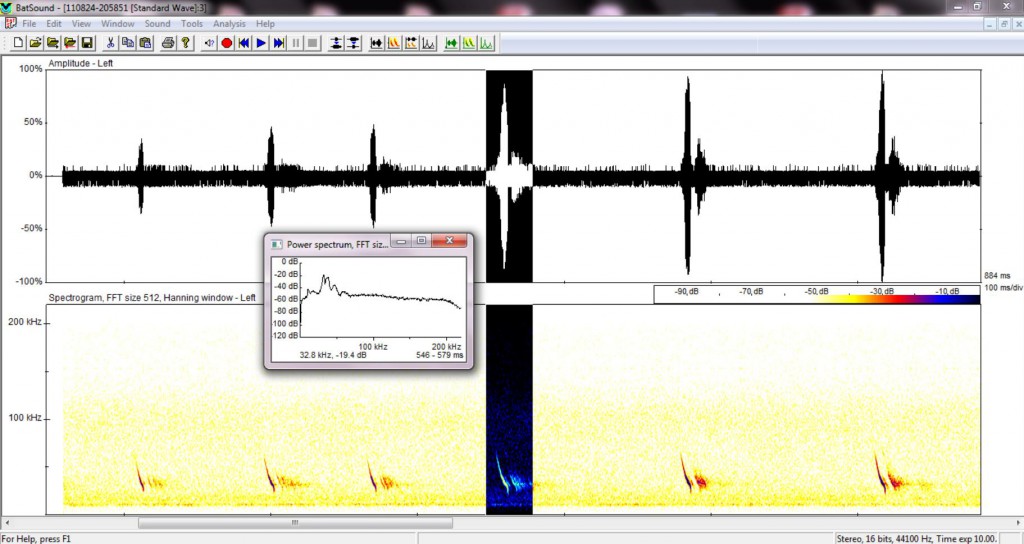Open the Edit menu
This screenshot has height=544, width=1024.
[x=54, y=24]
